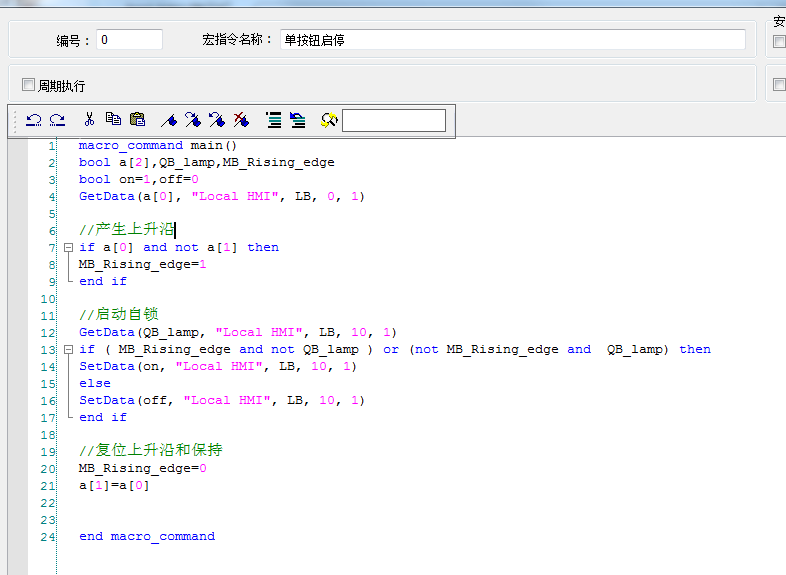This screenshot has width=786, height=575.
Task: Click the Cut scissors icon
Action: 89,120
